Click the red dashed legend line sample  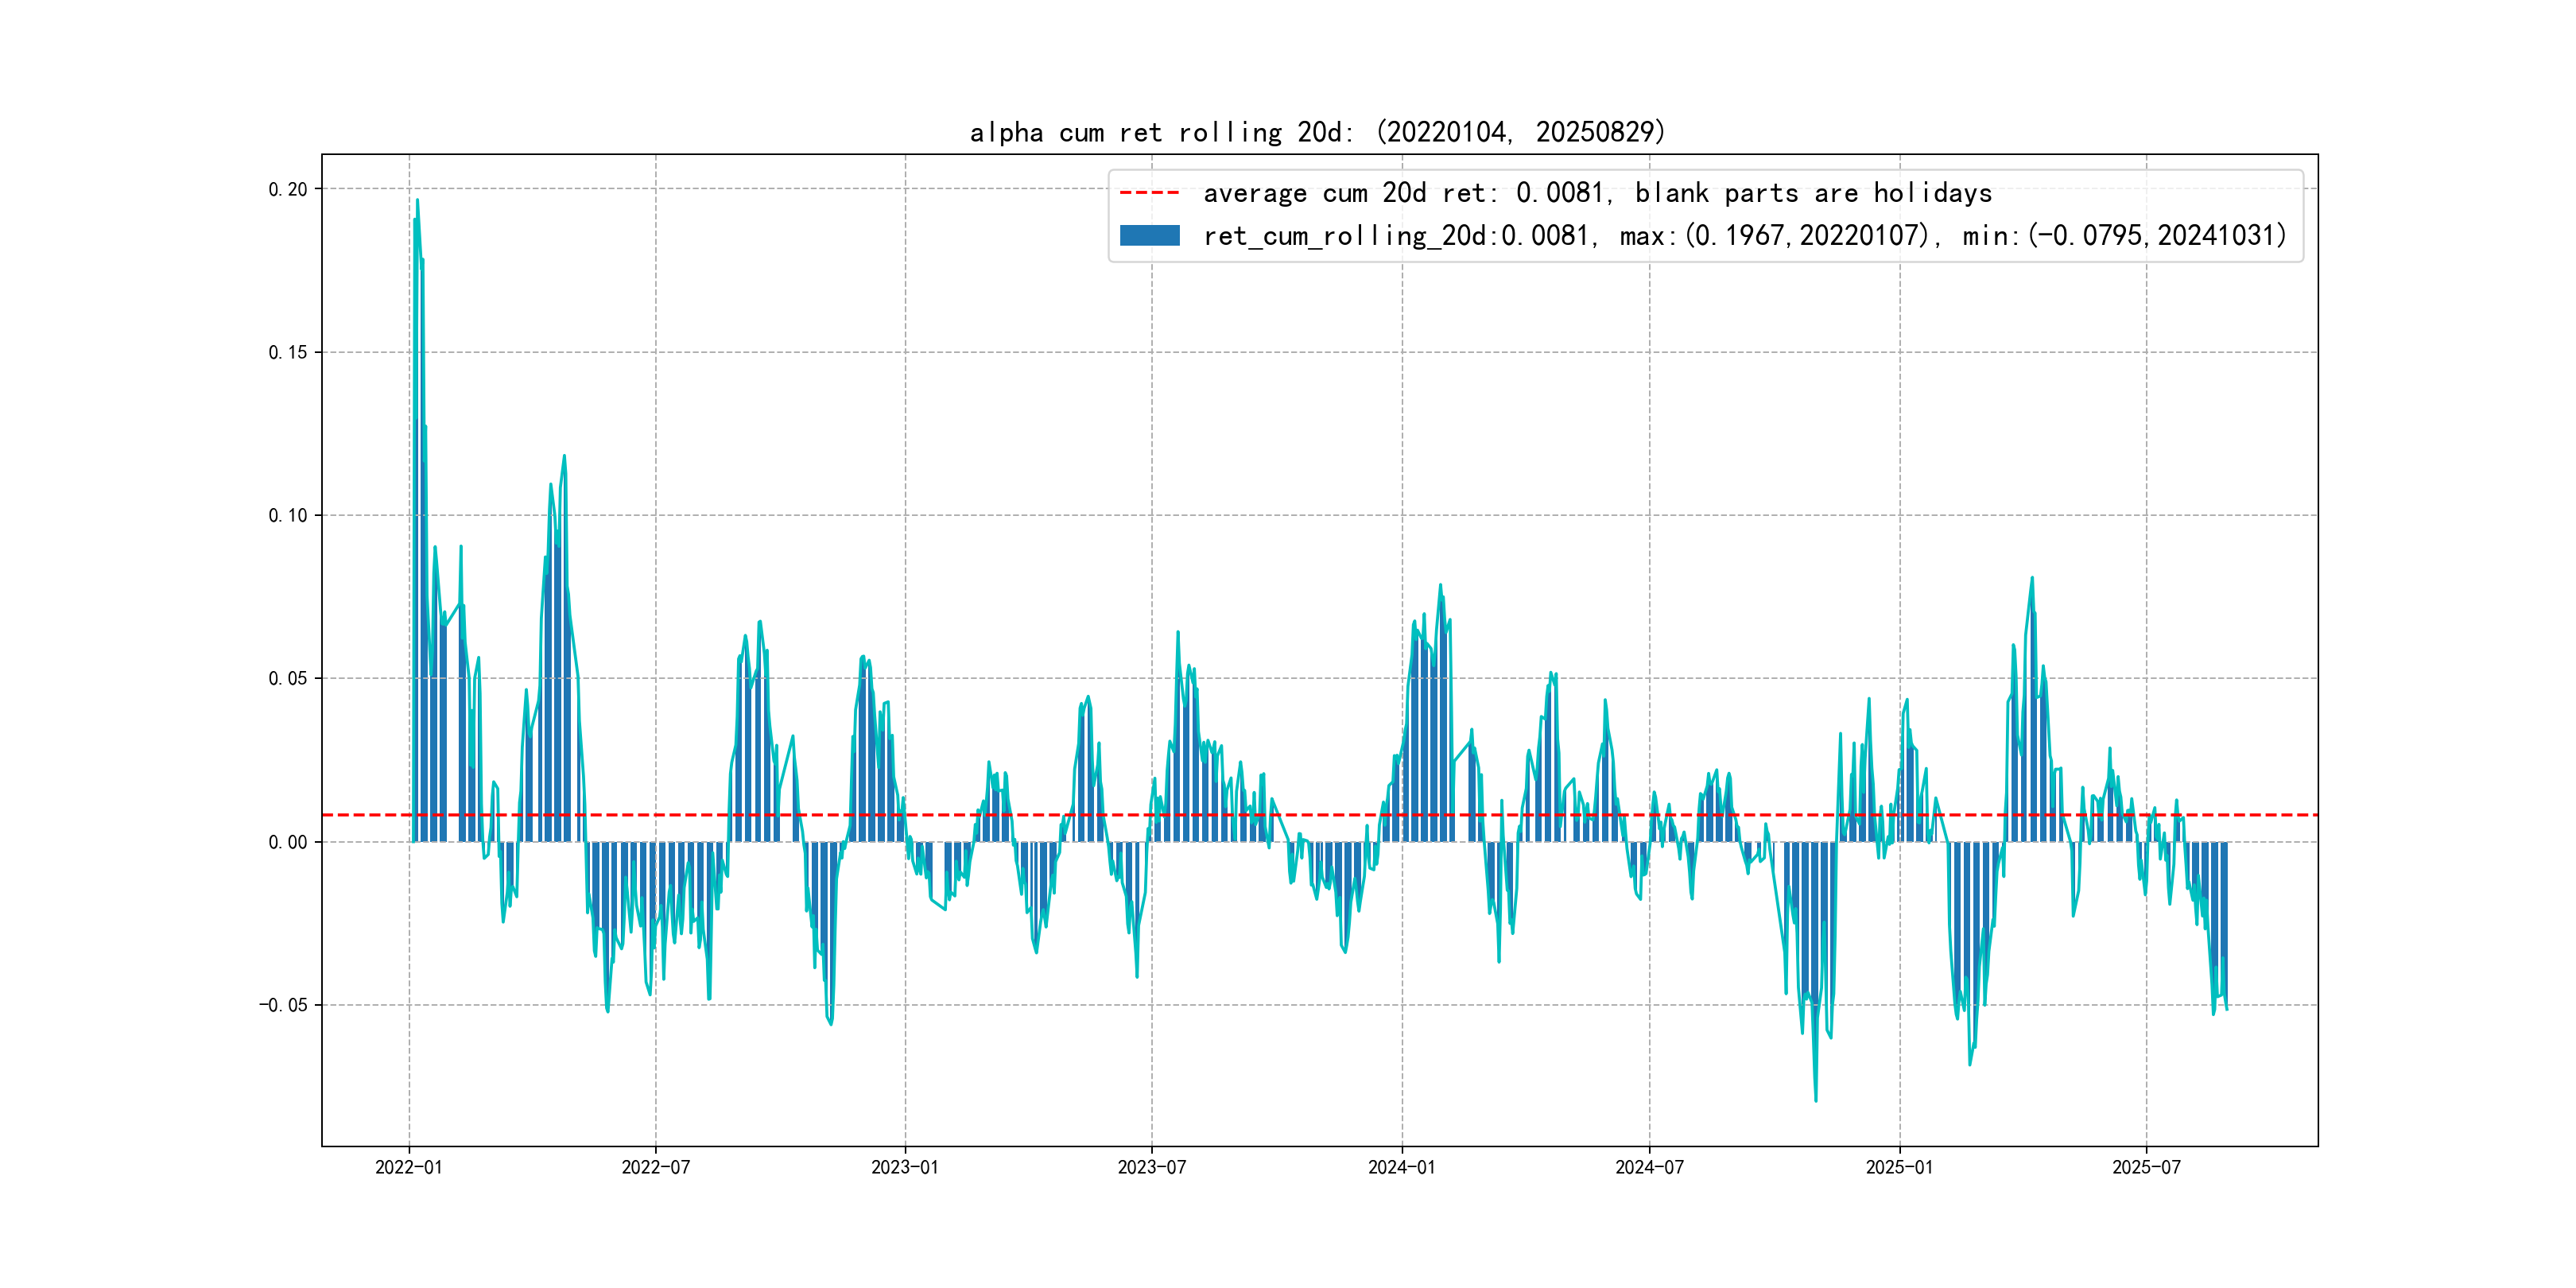pos(1149,193)
